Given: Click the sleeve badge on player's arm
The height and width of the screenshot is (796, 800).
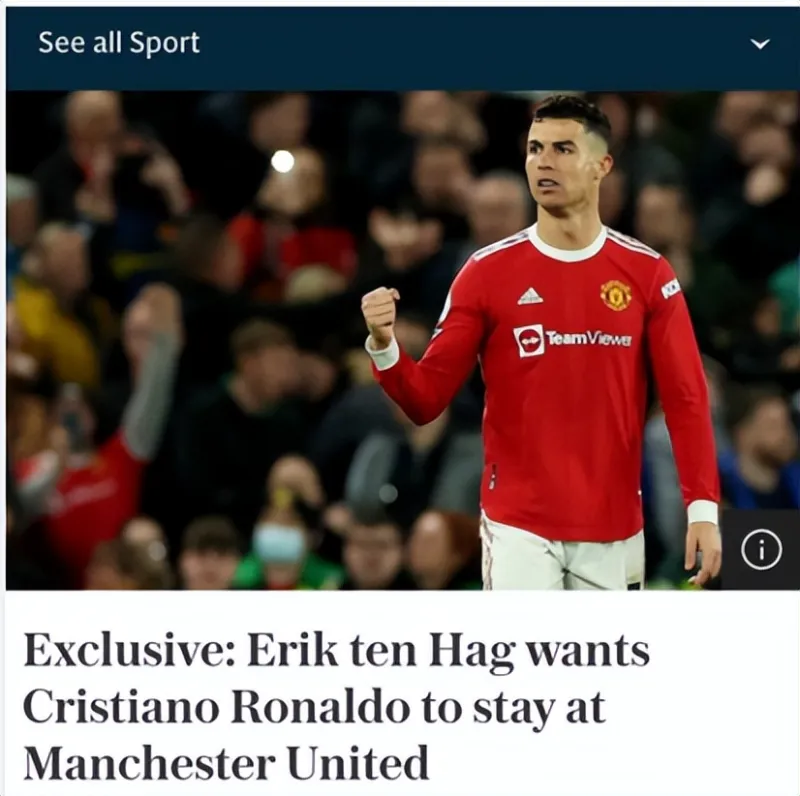Looking at the screenshot, I should coord(670,289).
